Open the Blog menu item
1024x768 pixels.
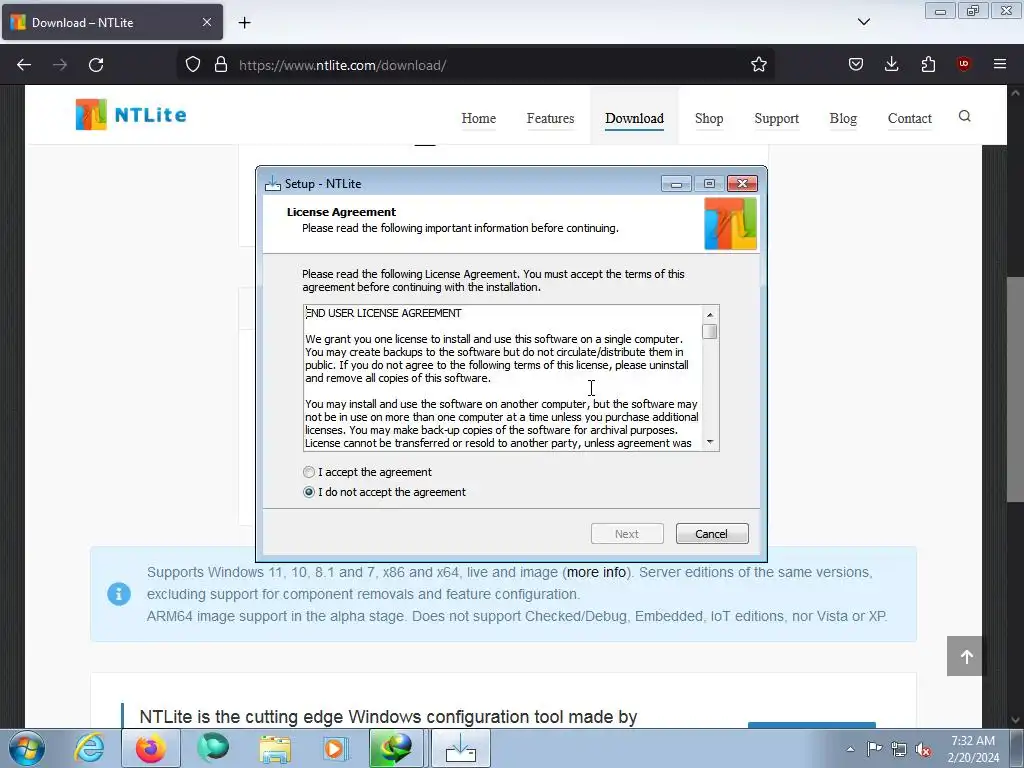pos(843,118)
